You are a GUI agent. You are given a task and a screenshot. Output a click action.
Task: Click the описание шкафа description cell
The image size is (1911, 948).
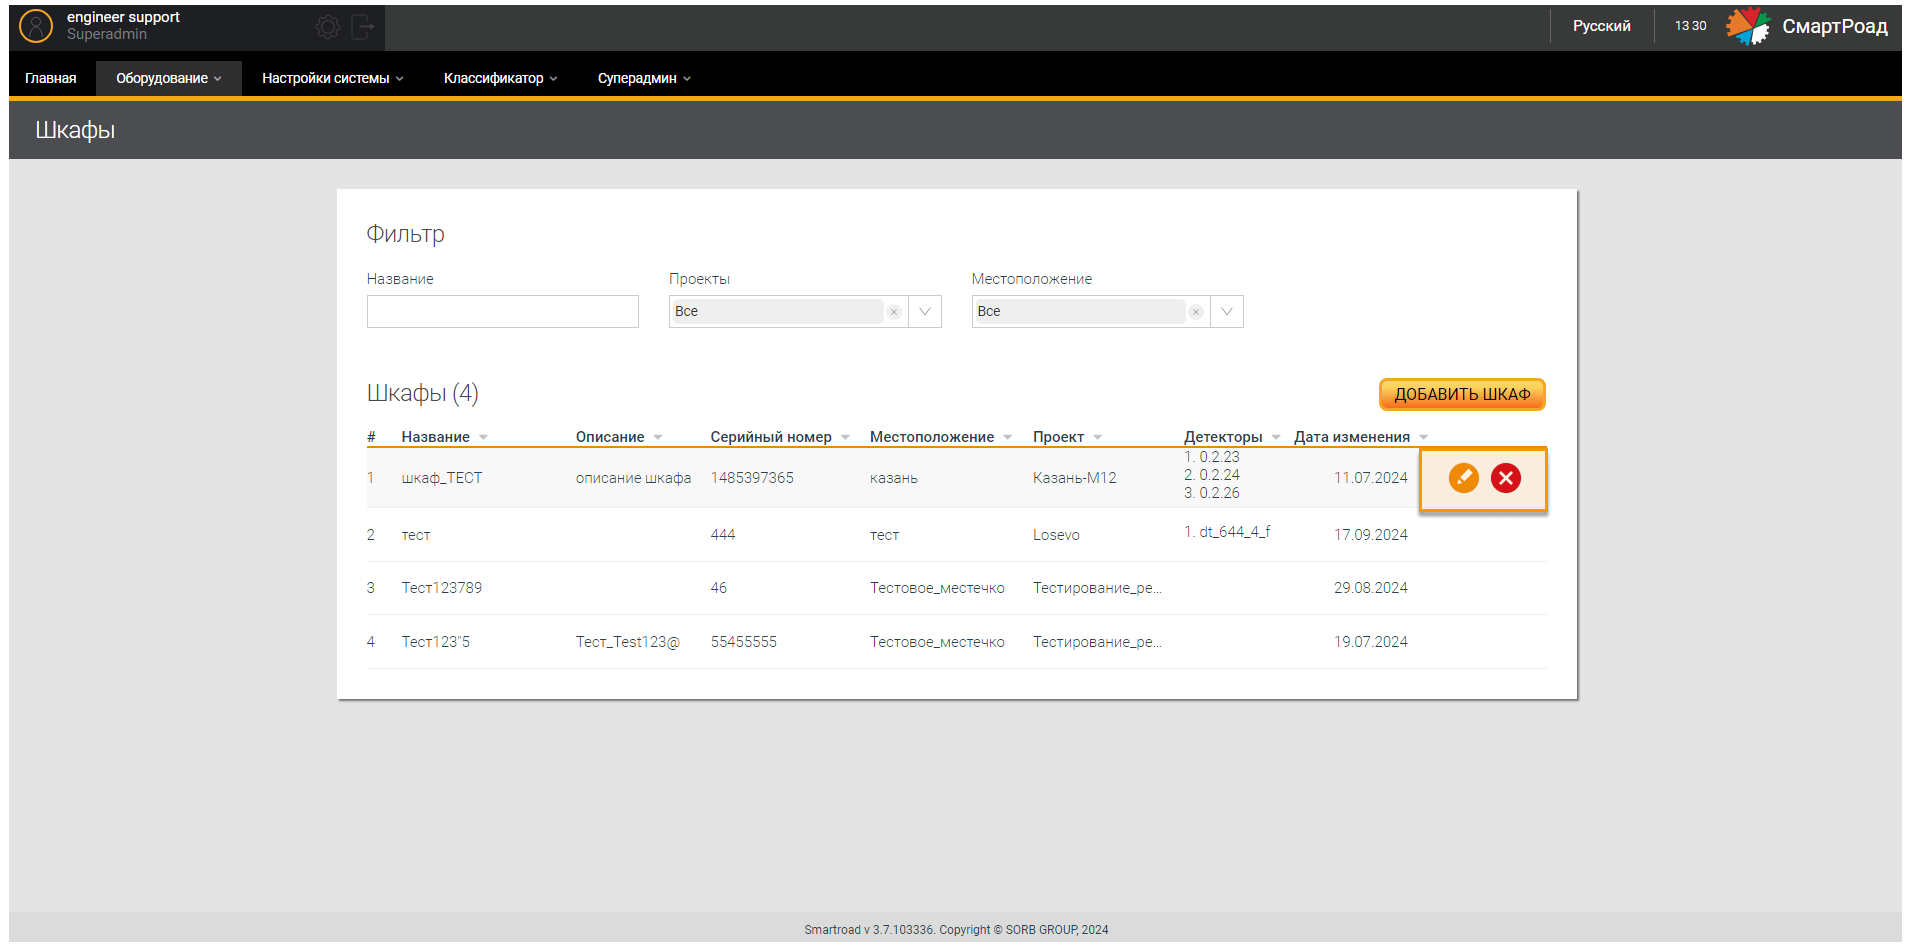(x=633, y=478)
